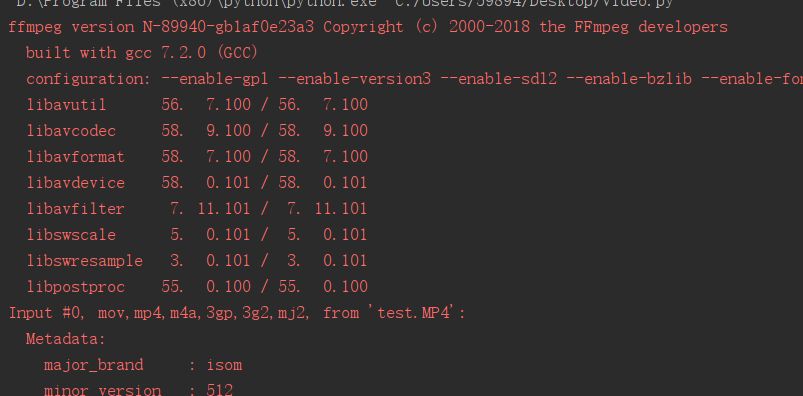
Task: Click the libswscale version line
Action: pyautogui.click(x=197, y=235)
